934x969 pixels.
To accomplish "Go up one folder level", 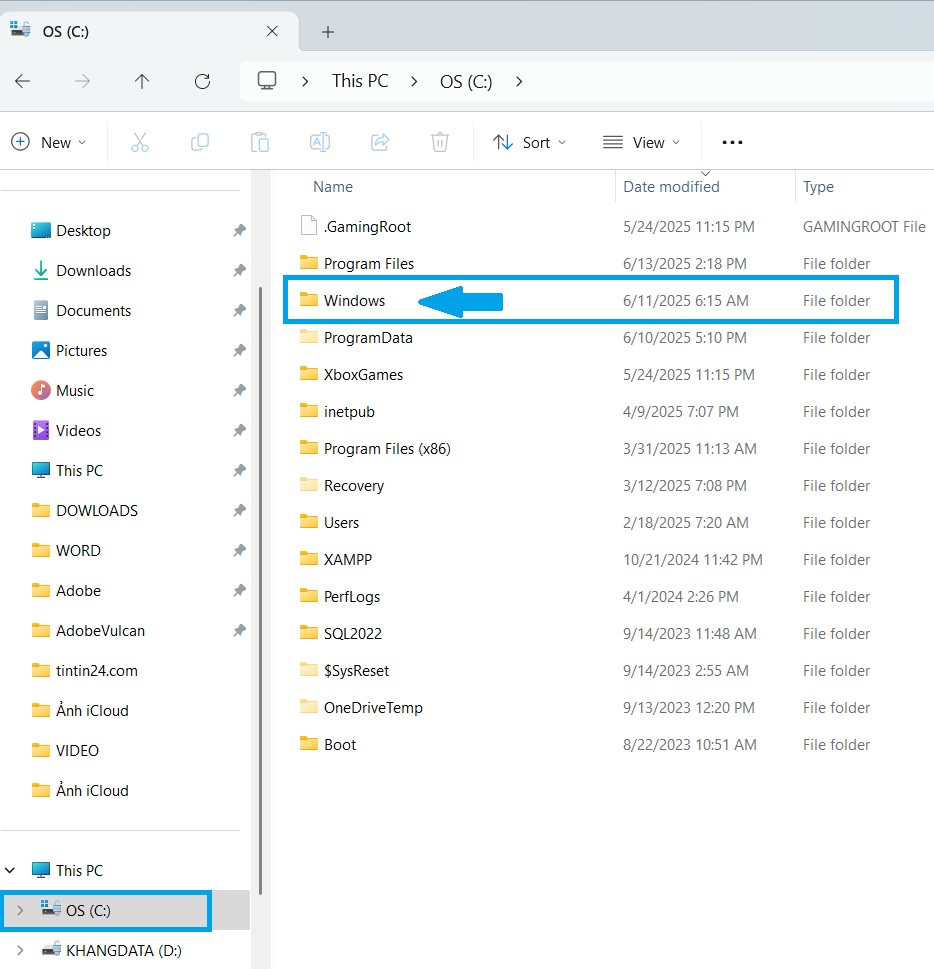I will (x=142, y=82).
